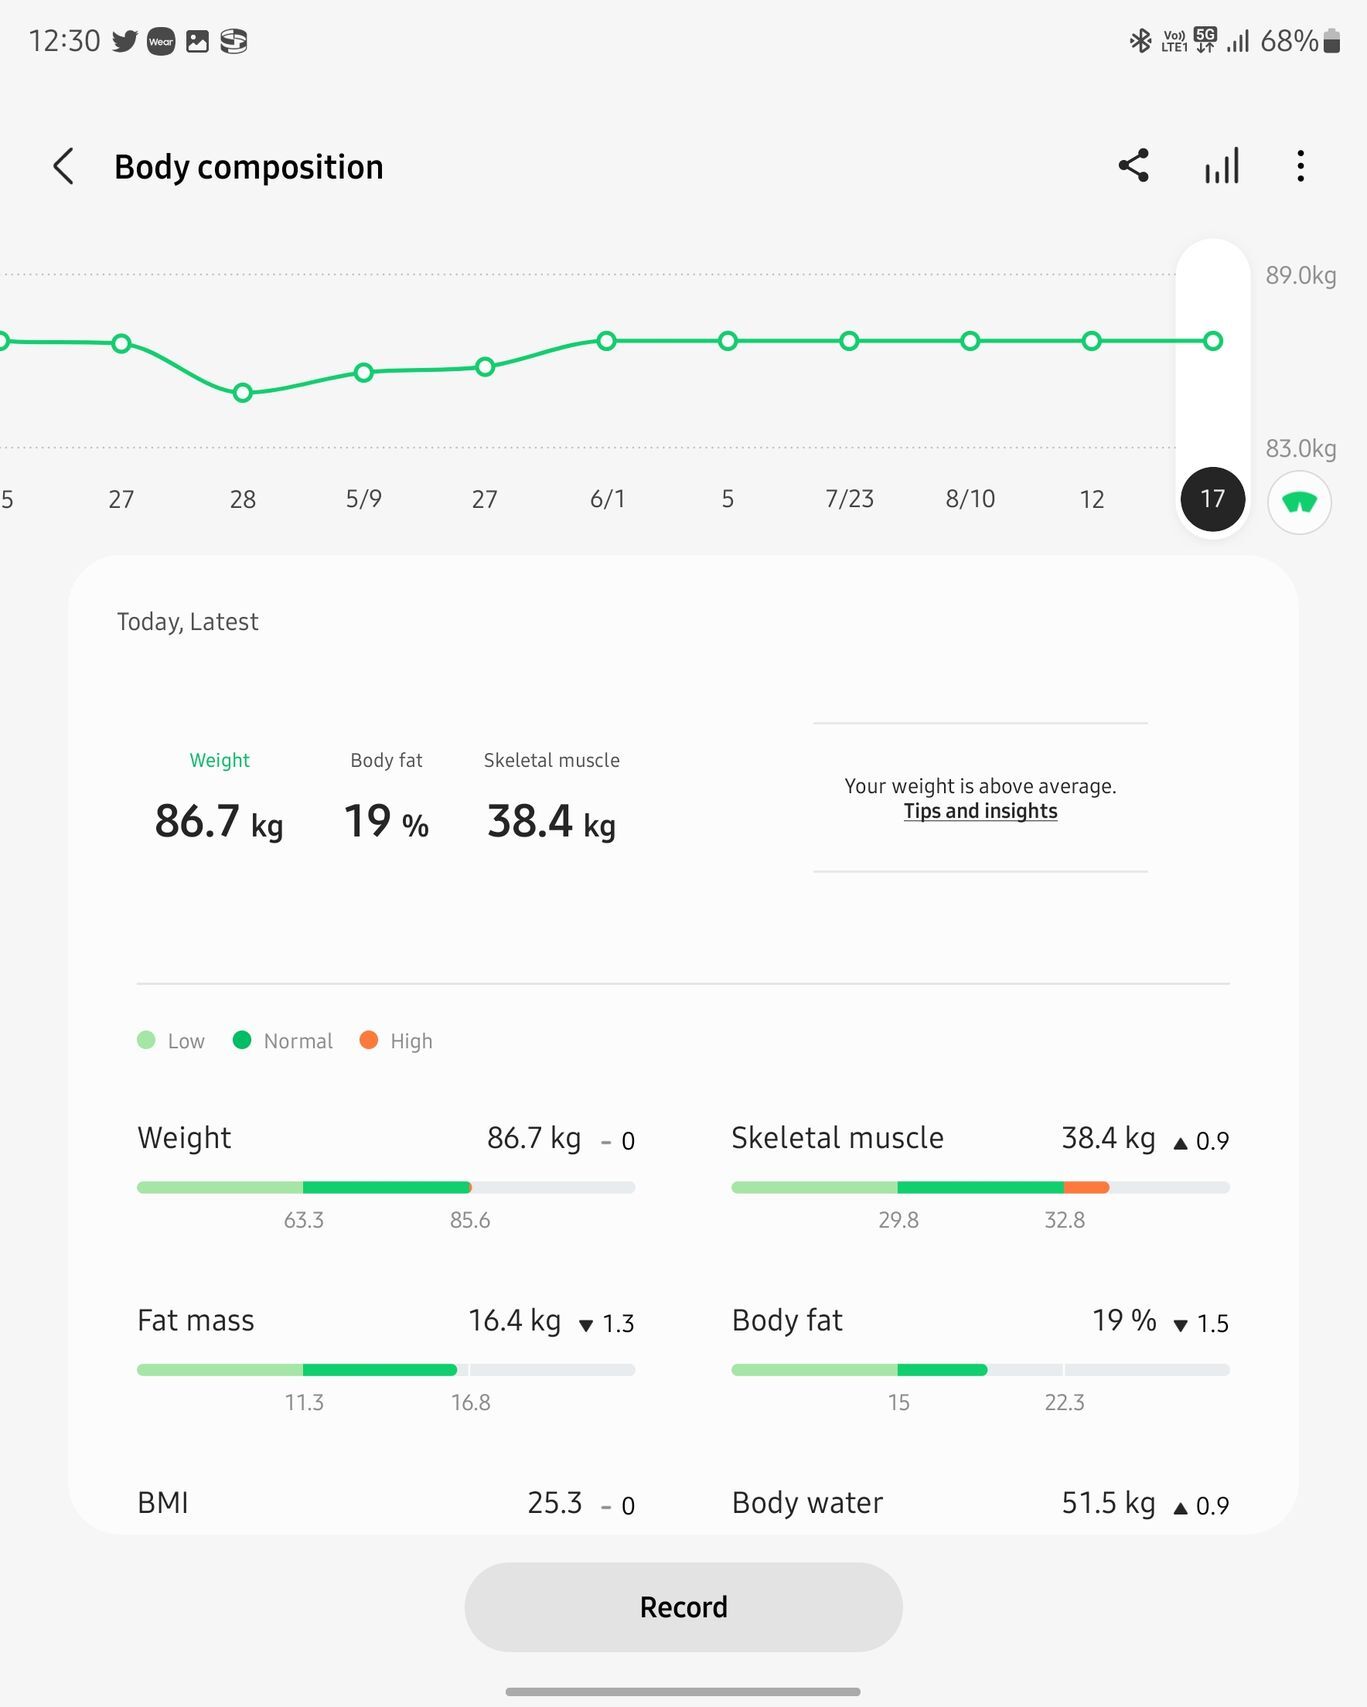Tap the Weight range progress bar
This screenshot has height=1707, width=1367.
[x=385, y=1188]
